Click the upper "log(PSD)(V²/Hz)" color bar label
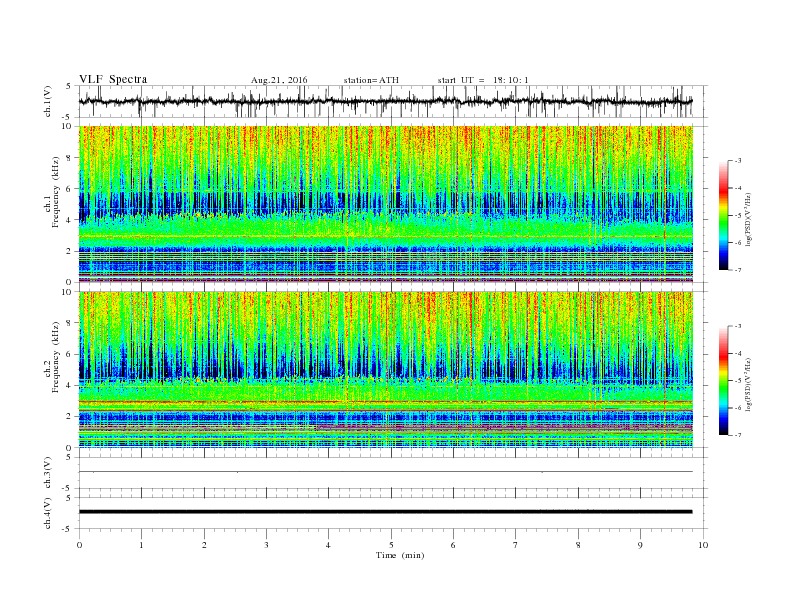 coord(750,219)
